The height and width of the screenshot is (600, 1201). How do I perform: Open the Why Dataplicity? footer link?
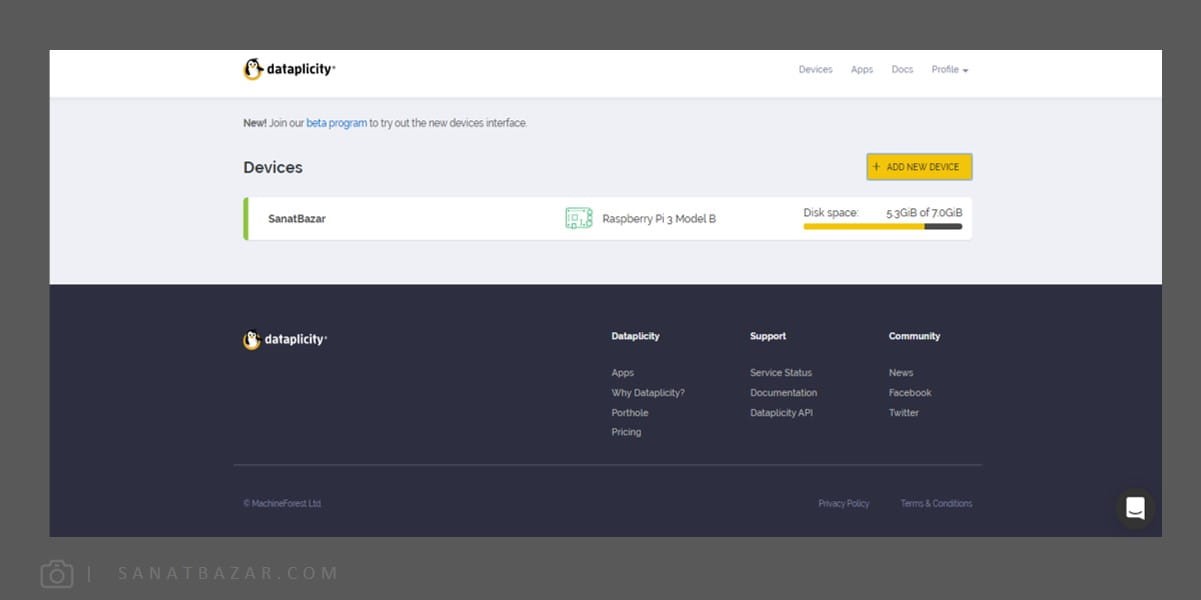coord(648,393)
